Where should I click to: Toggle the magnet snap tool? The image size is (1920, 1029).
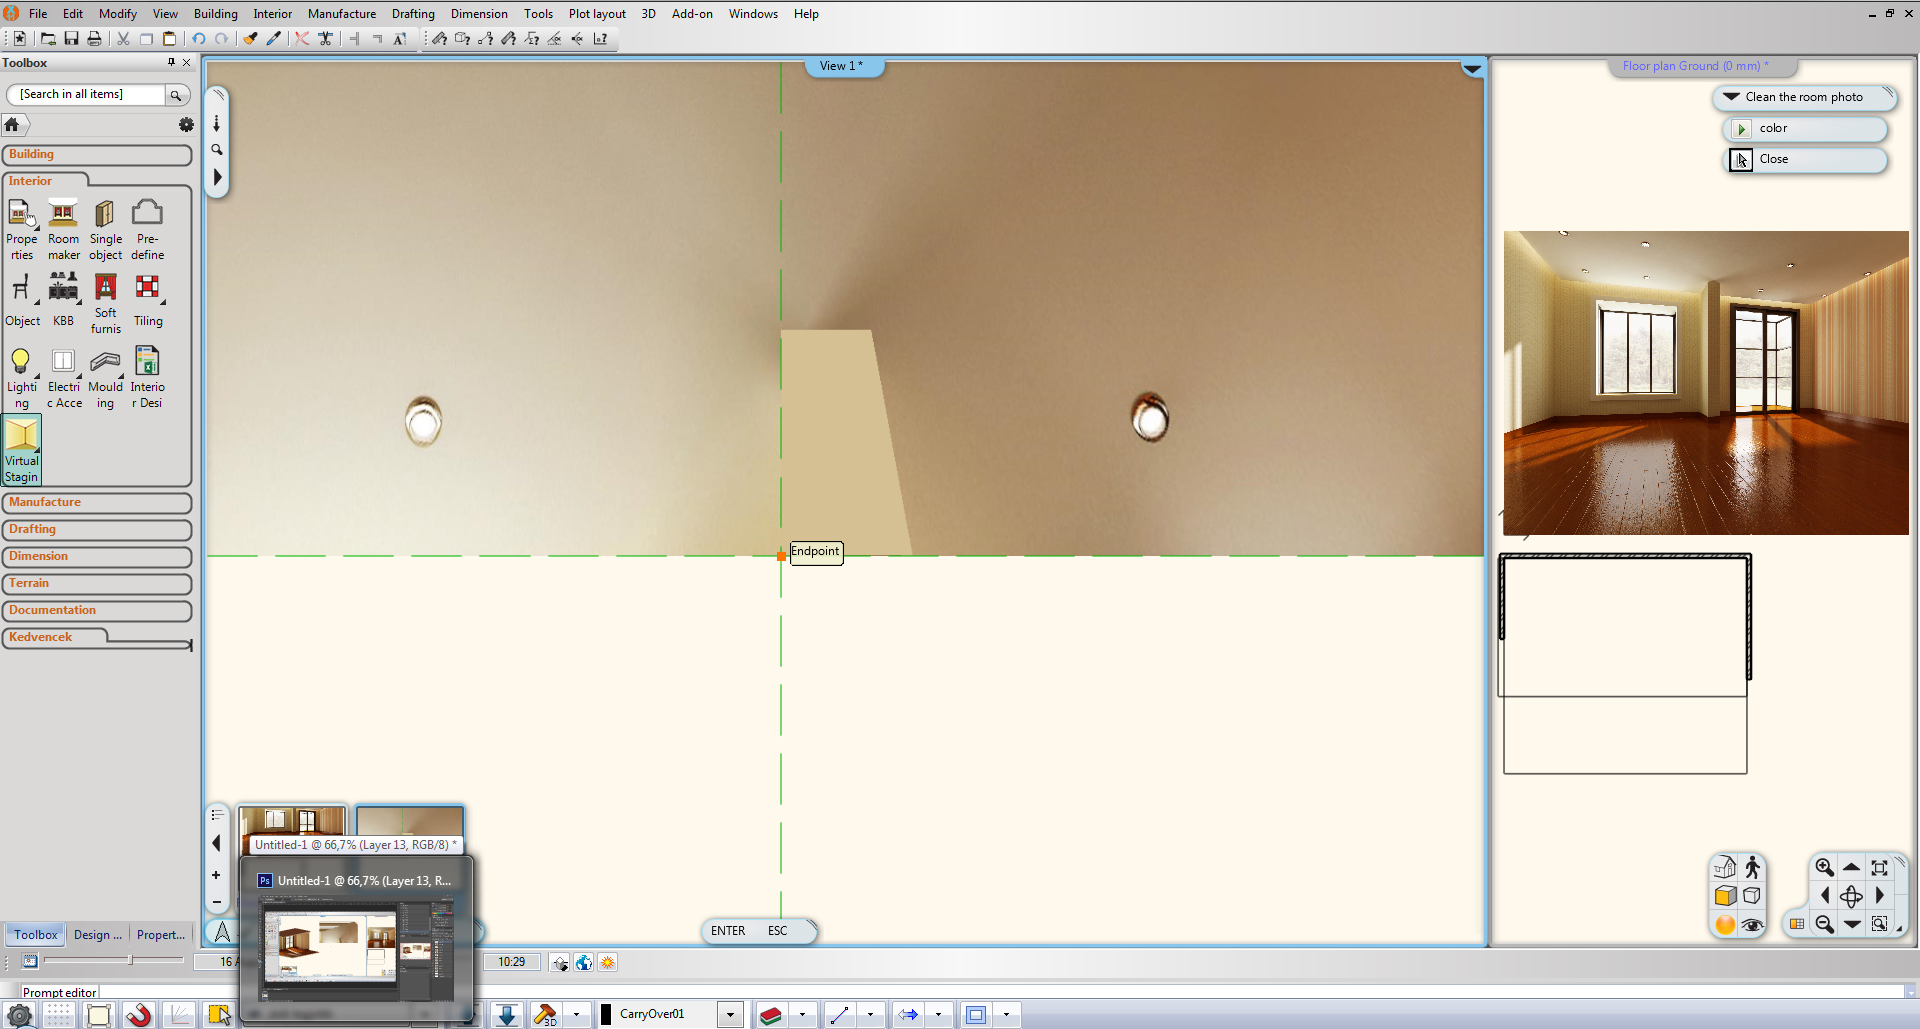coord(139,1015)
